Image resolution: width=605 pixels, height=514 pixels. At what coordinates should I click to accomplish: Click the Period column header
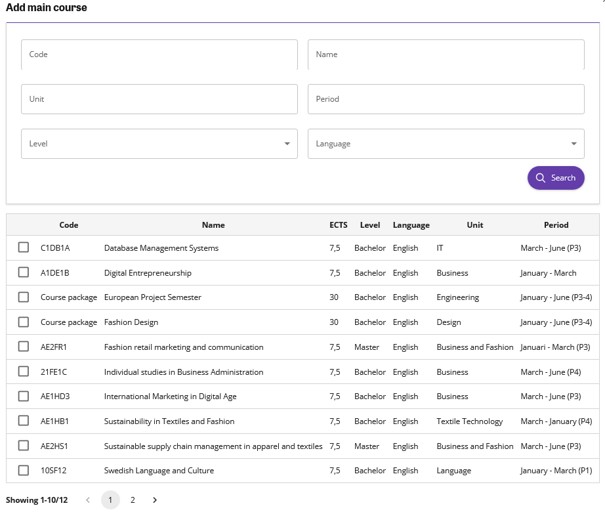[556, 225]
